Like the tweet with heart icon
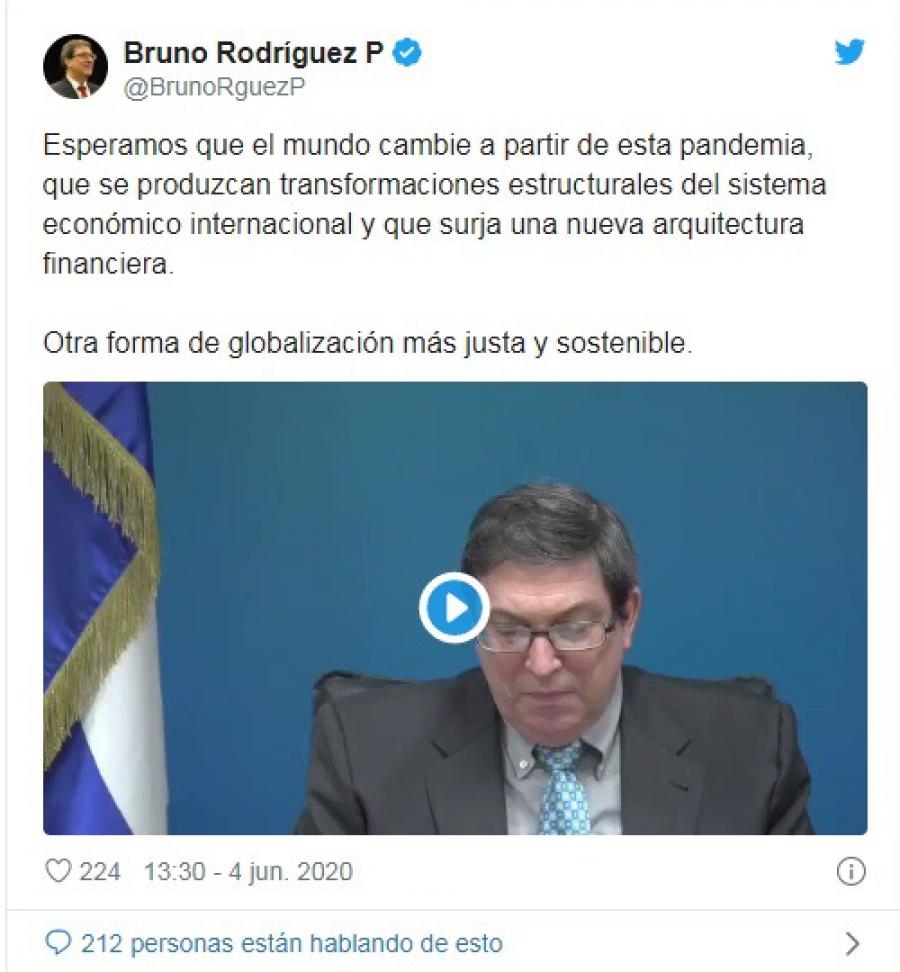900x972 pixels. 59,871
